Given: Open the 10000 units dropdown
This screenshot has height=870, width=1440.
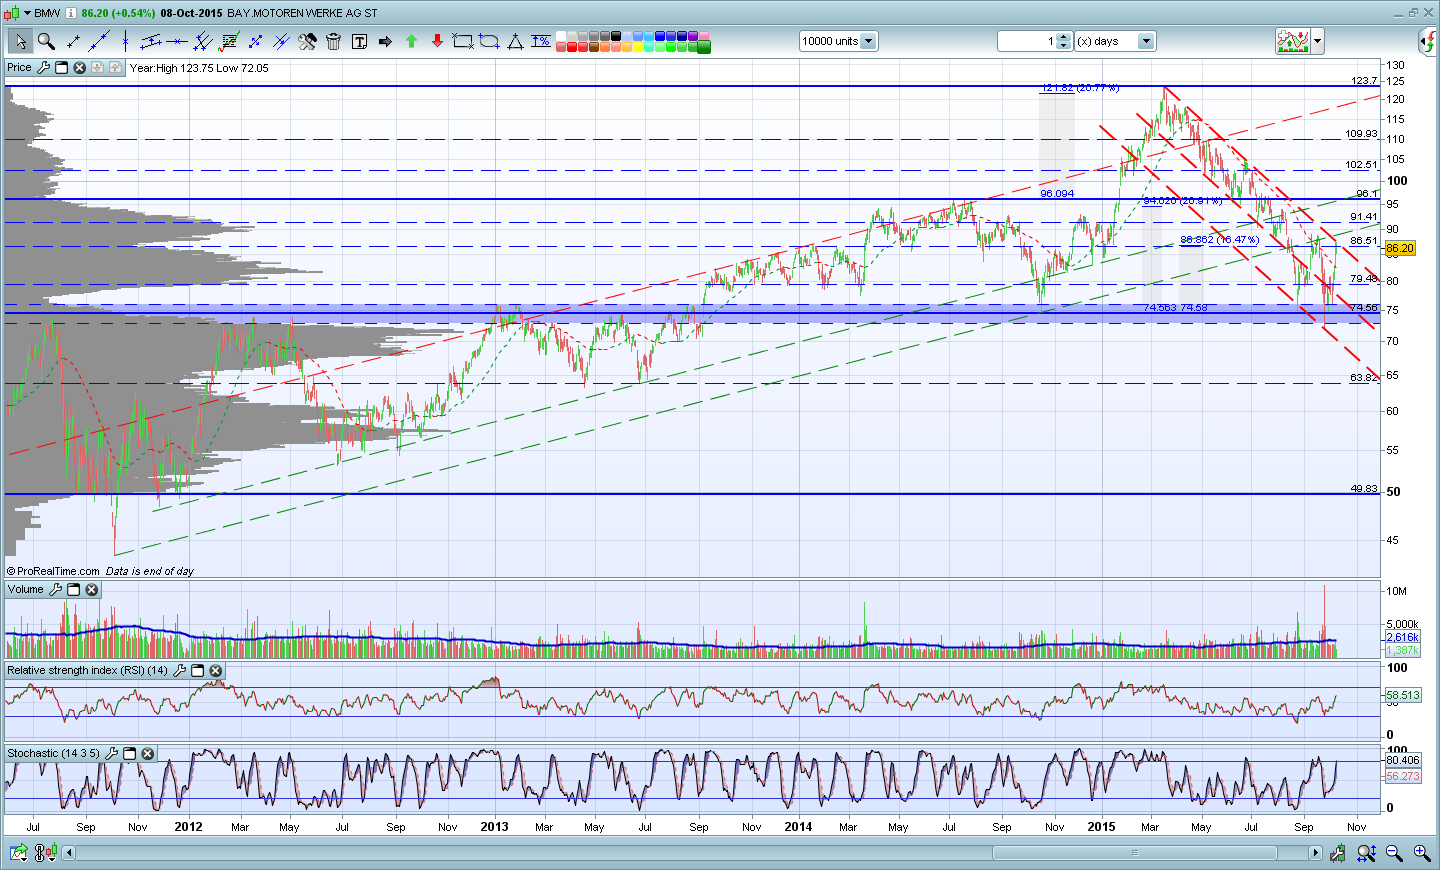Looking at the screenshot, I should click(868, 41).
